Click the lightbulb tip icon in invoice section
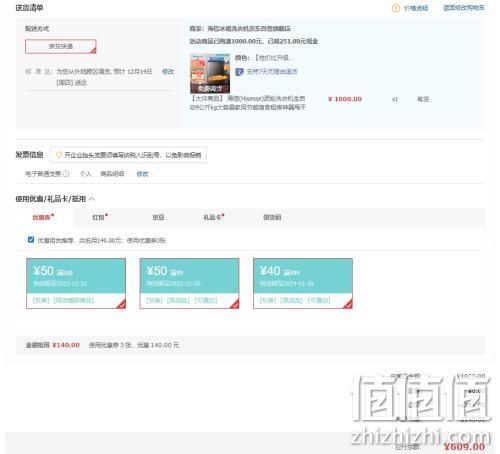Screen dimensions: 500x454 pyautogui.click(x=59, y=155)
